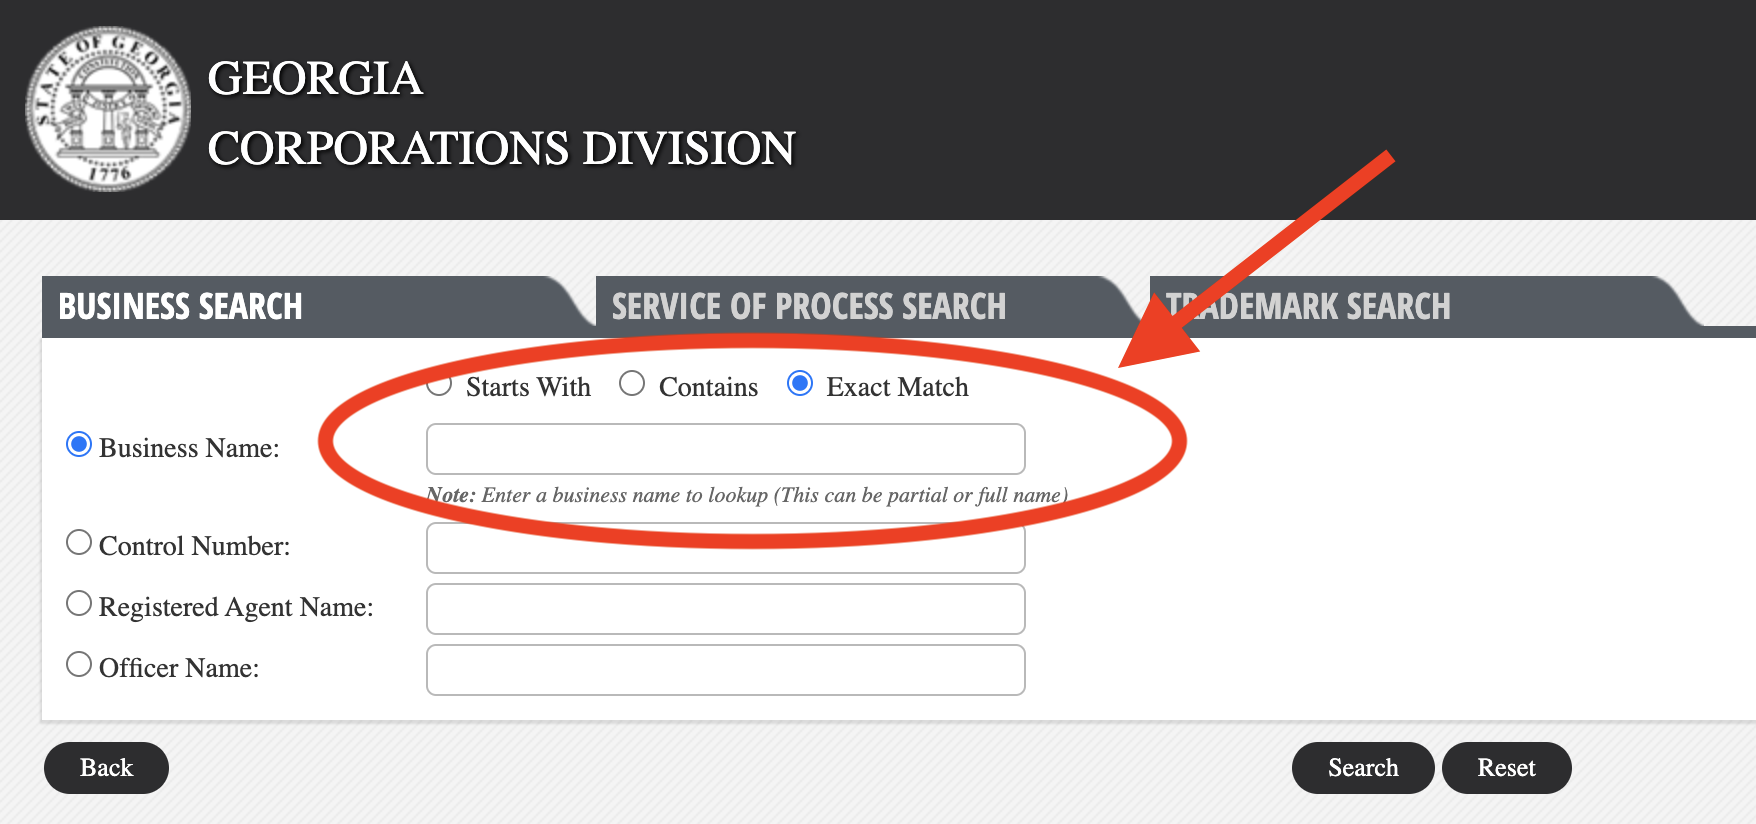Open the Service of Process Search tab
This screenshot has height=824, width=1756.
[808, 307]
